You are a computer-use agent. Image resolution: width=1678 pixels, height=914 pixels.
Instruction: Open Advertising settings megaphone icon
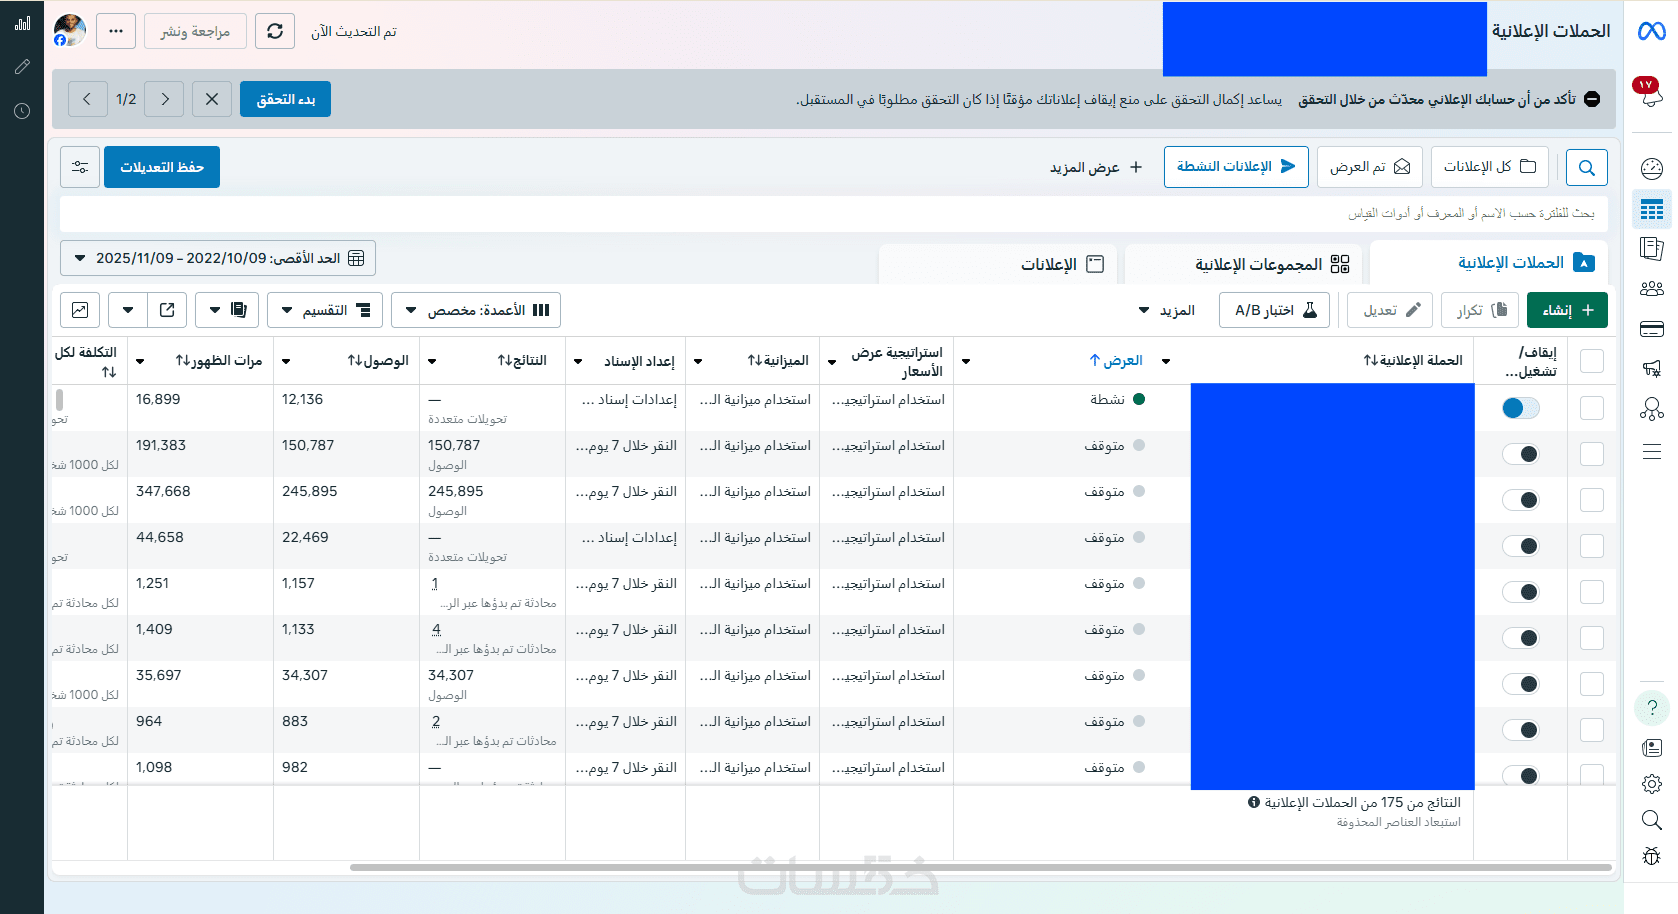[x=1652, y=369]
